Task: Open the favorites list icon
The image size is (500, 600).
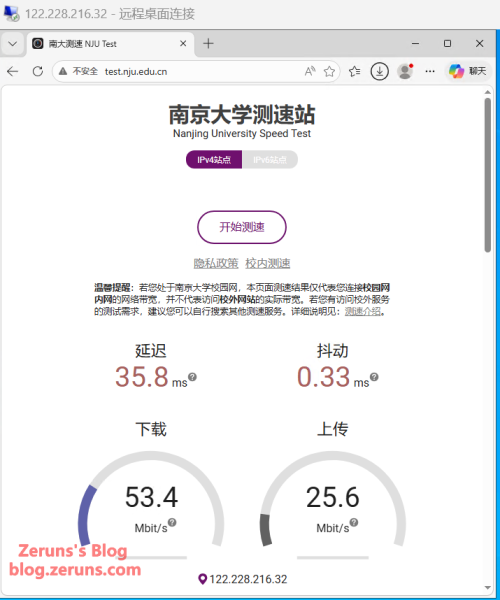Action: pyautogui.click(x=355, y=72)
